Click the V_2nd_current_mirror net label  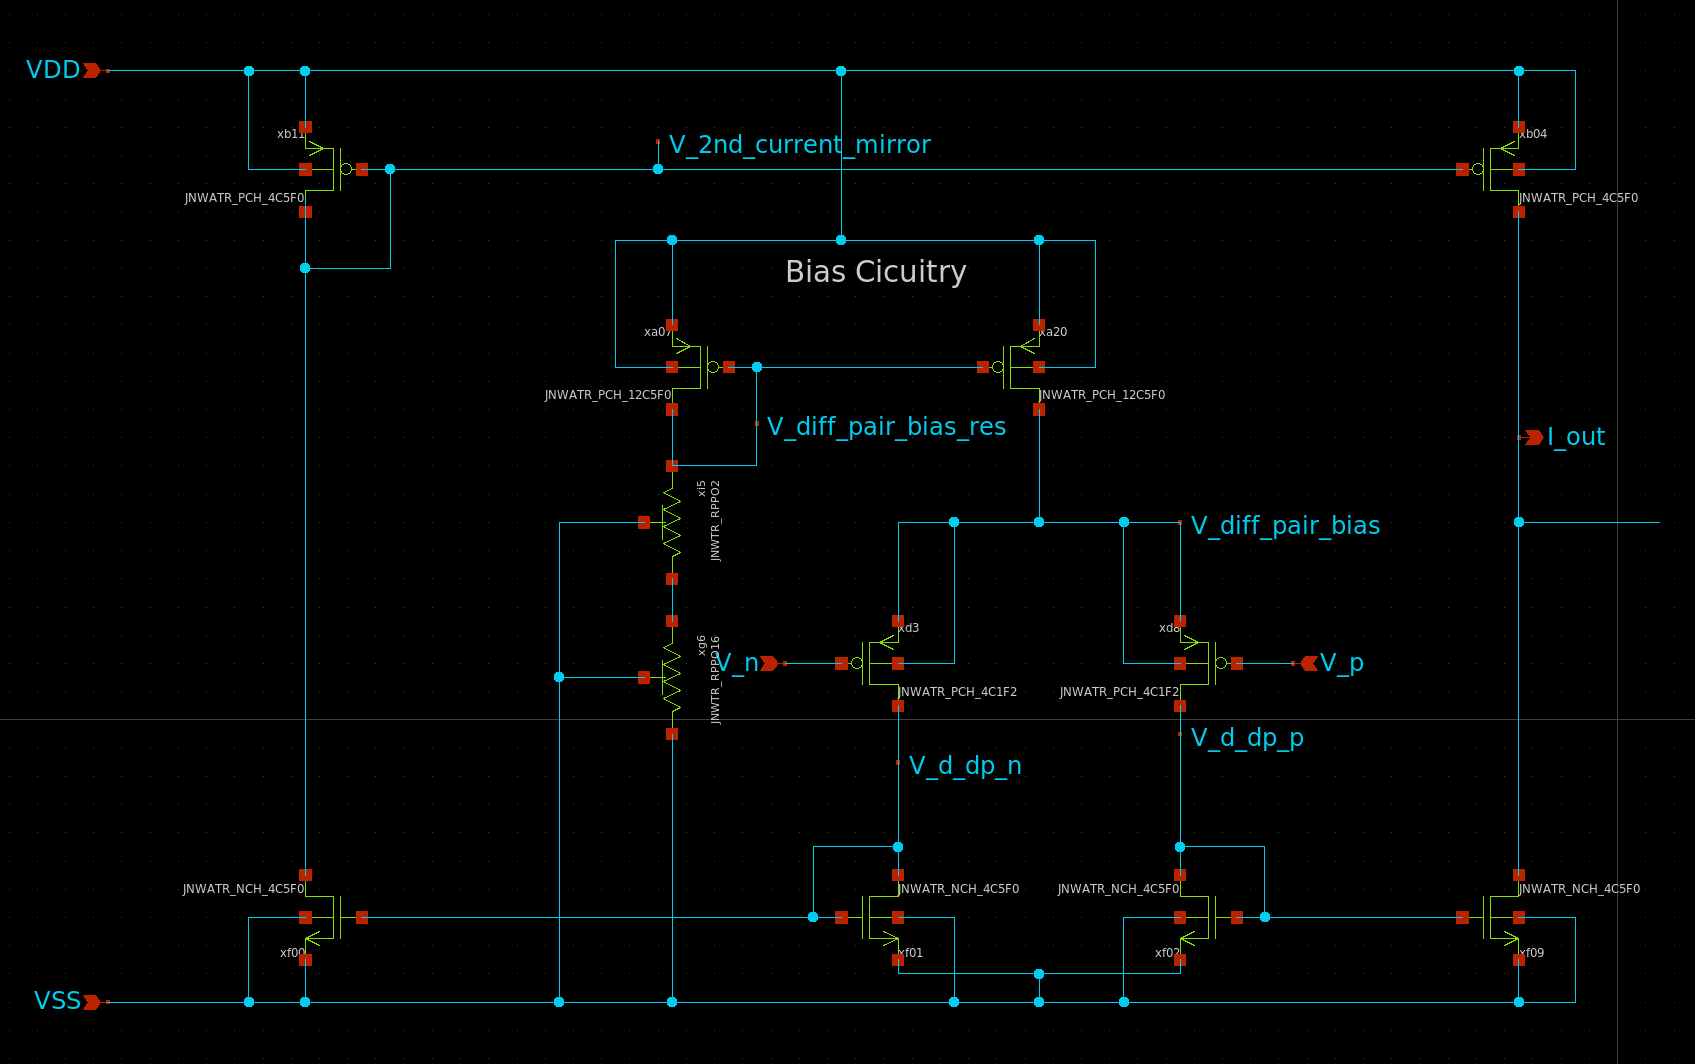[799, 145]
